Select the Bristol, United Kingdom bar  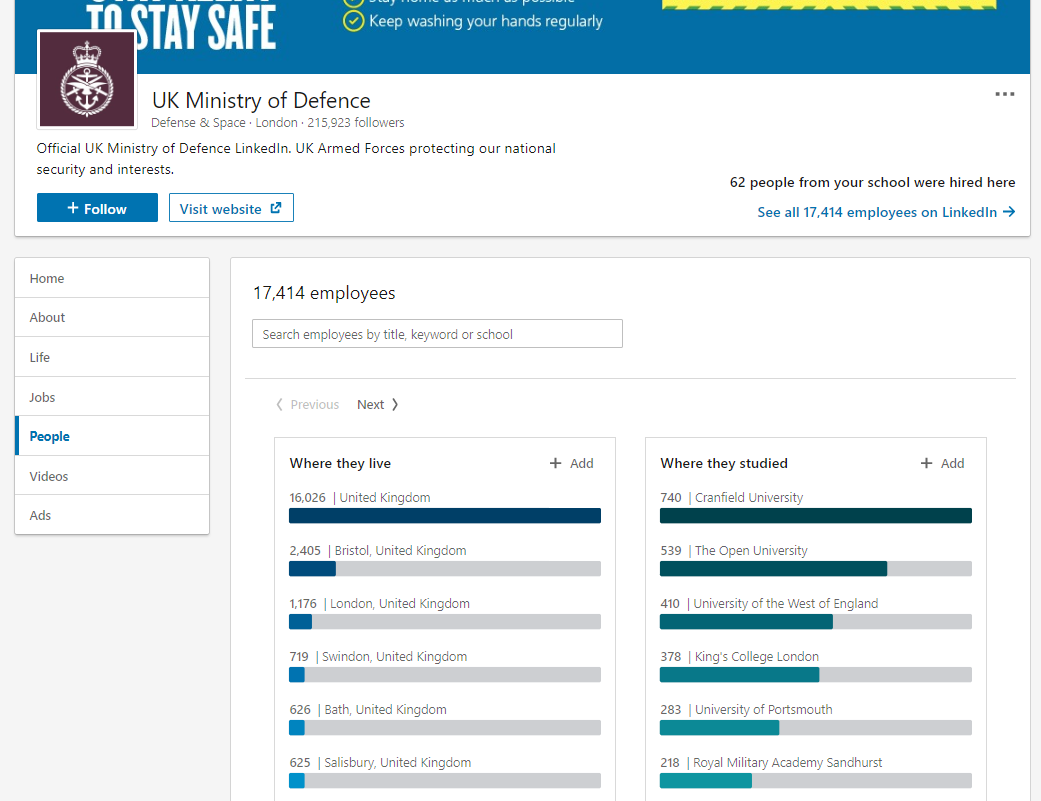[x=445, y=569]
